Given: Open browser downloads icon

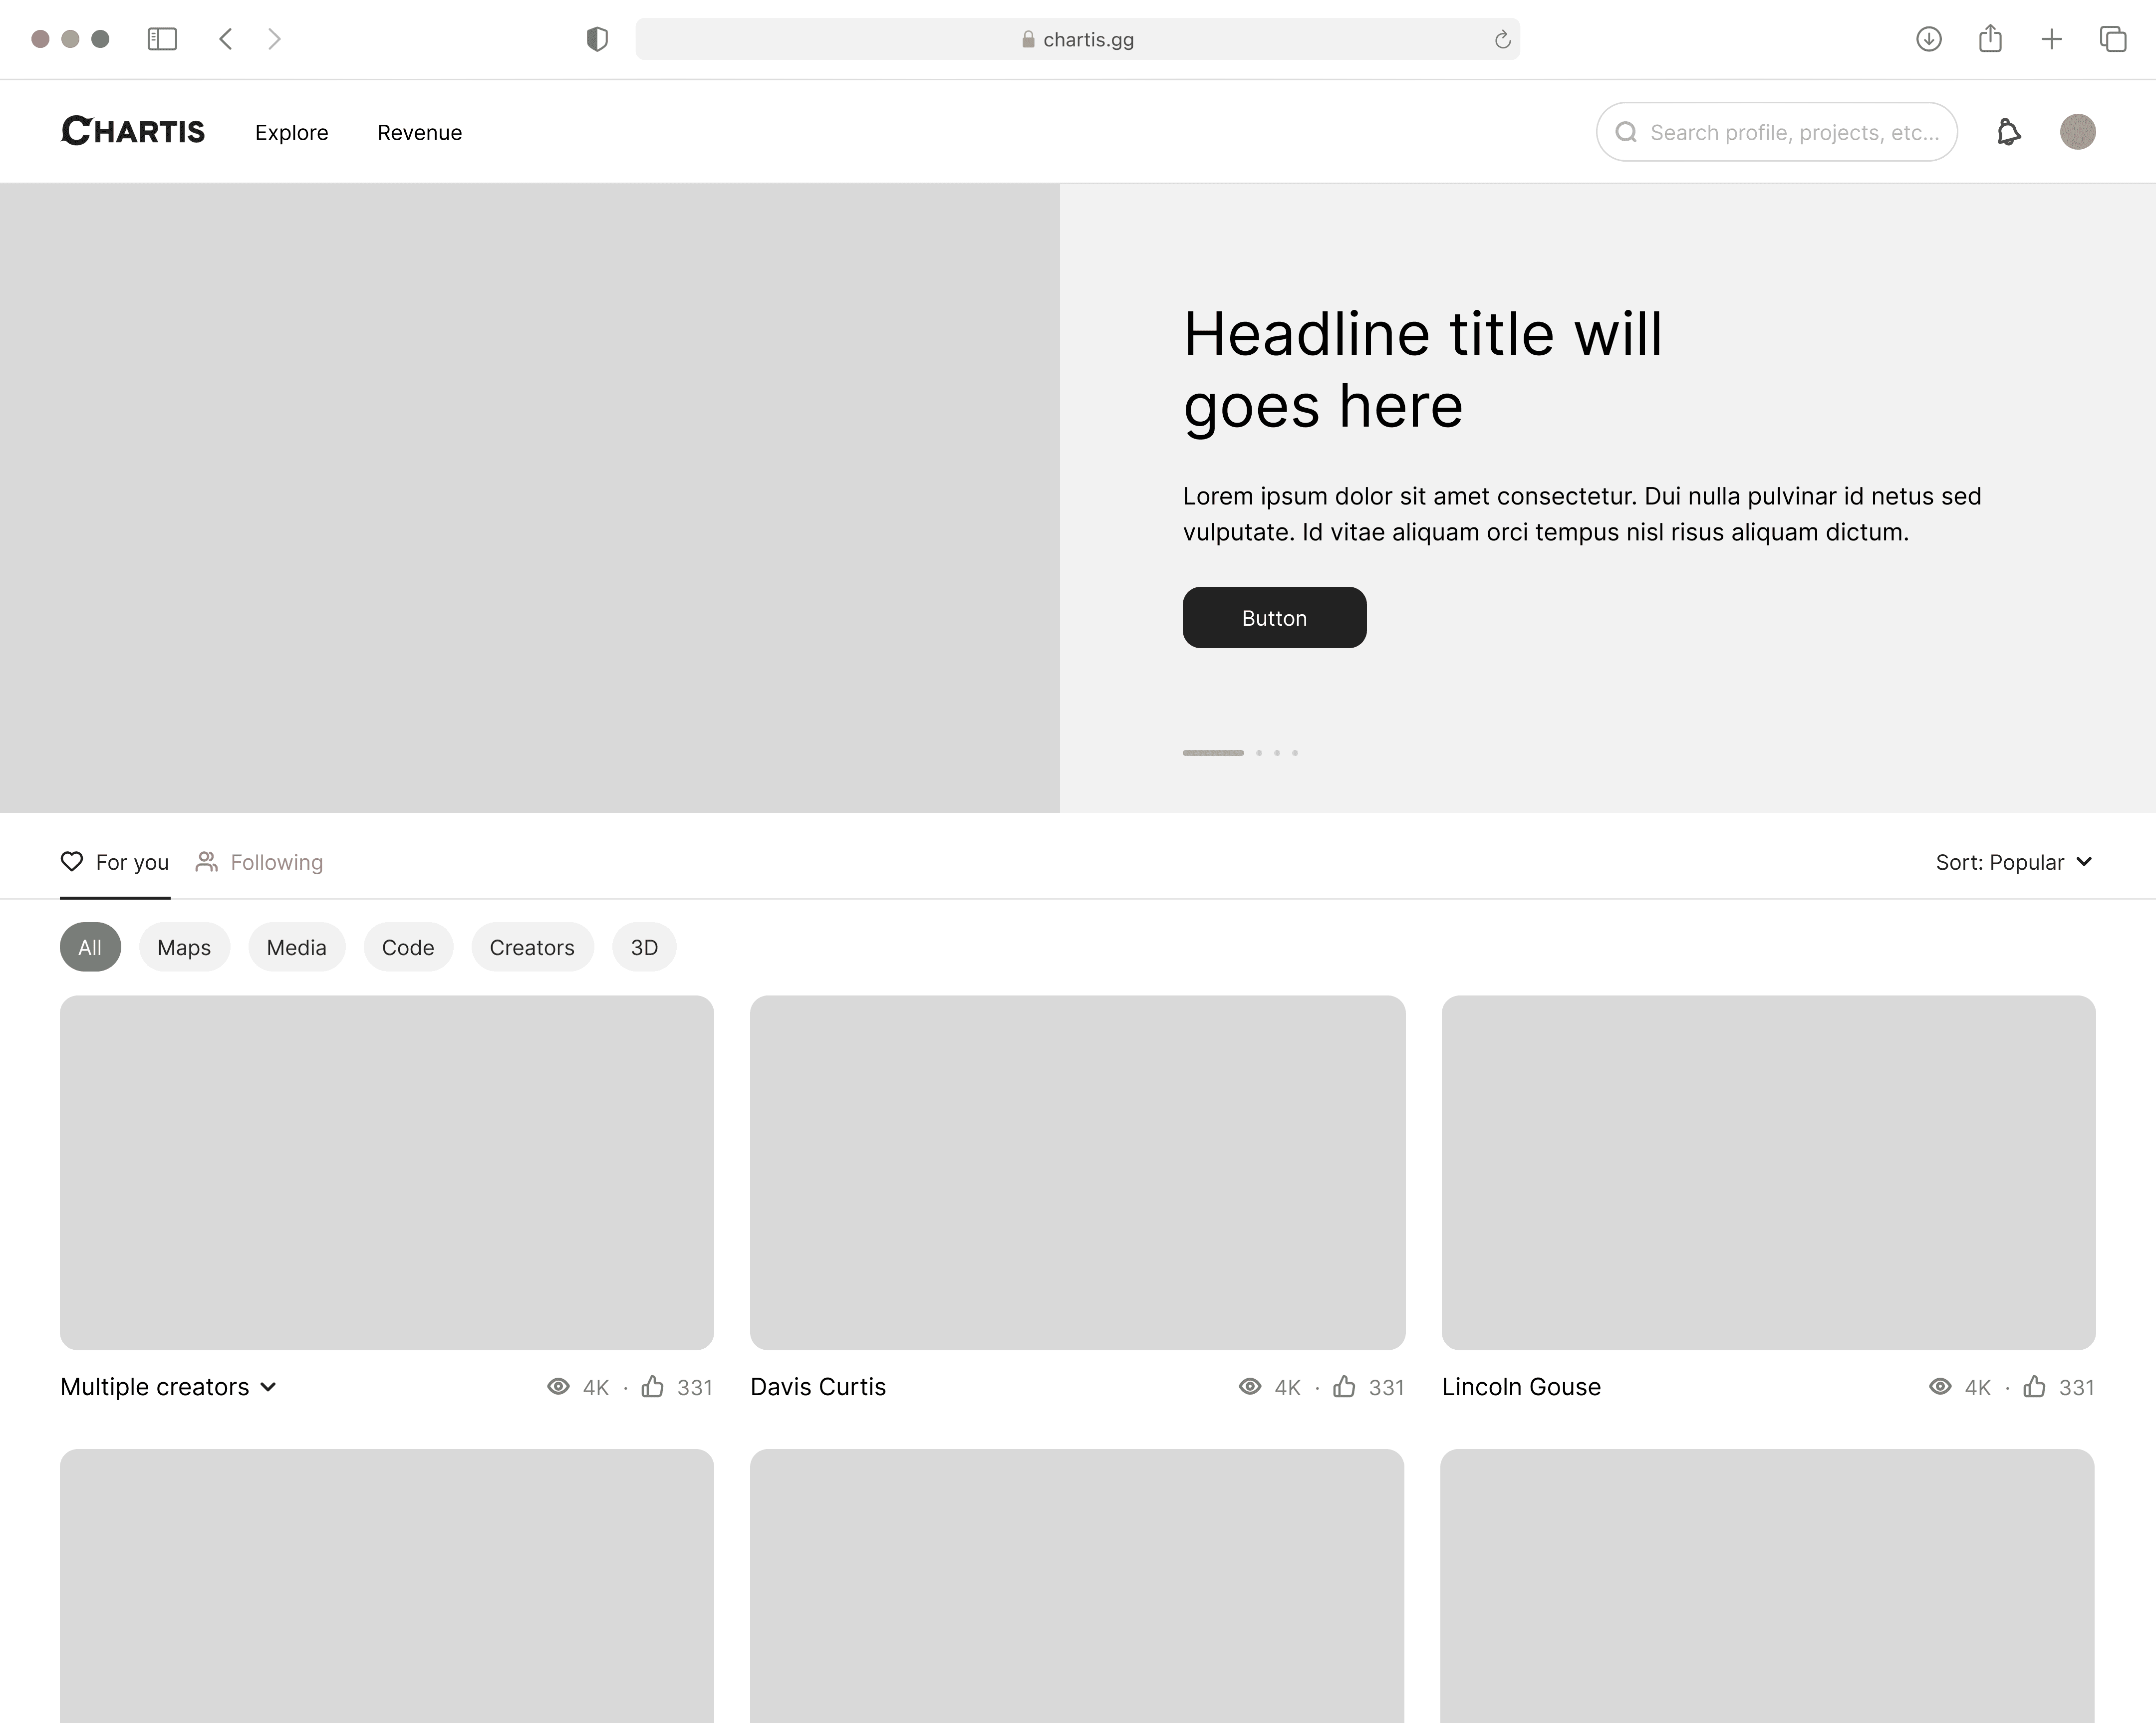Looking at the screenshot, I should click(1928, 39).
